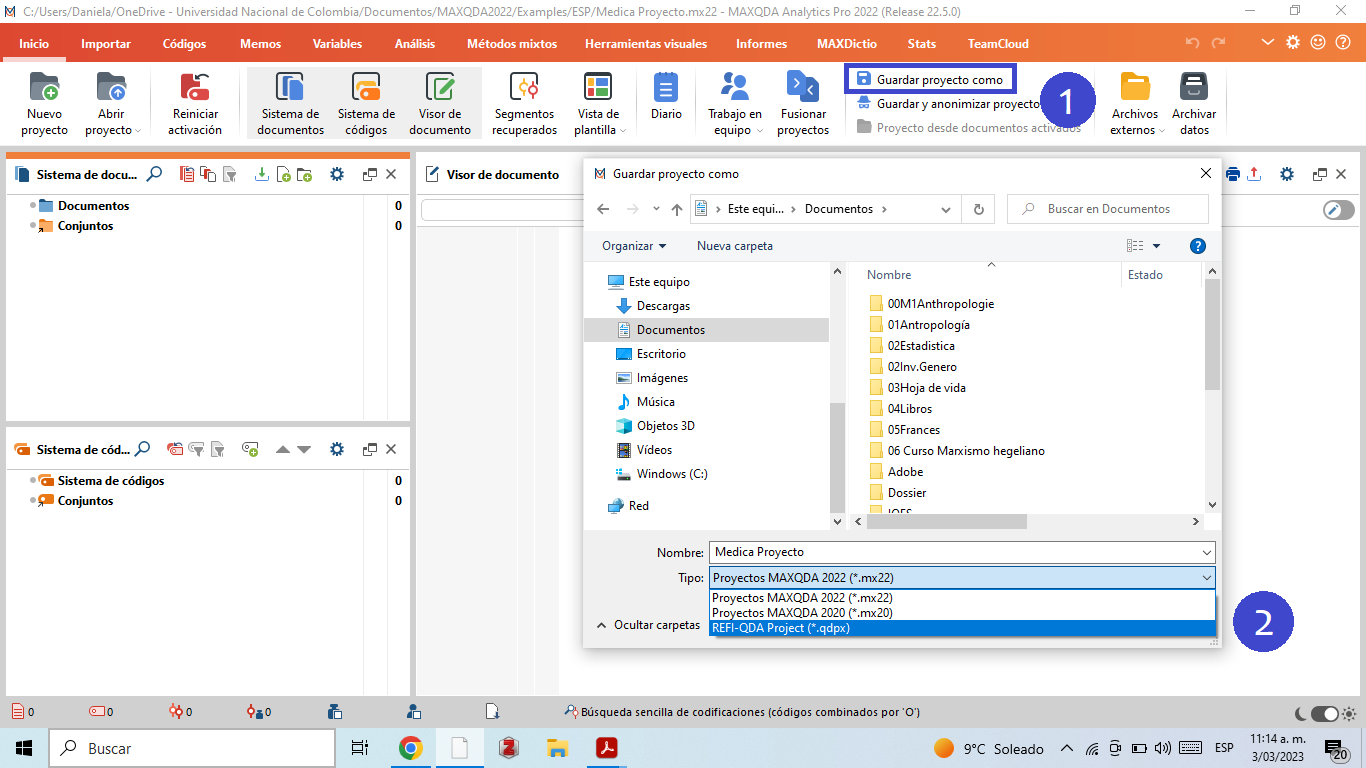Click Guardar proyecto como button
1366x768 pixels.
(x=930, y=79)
